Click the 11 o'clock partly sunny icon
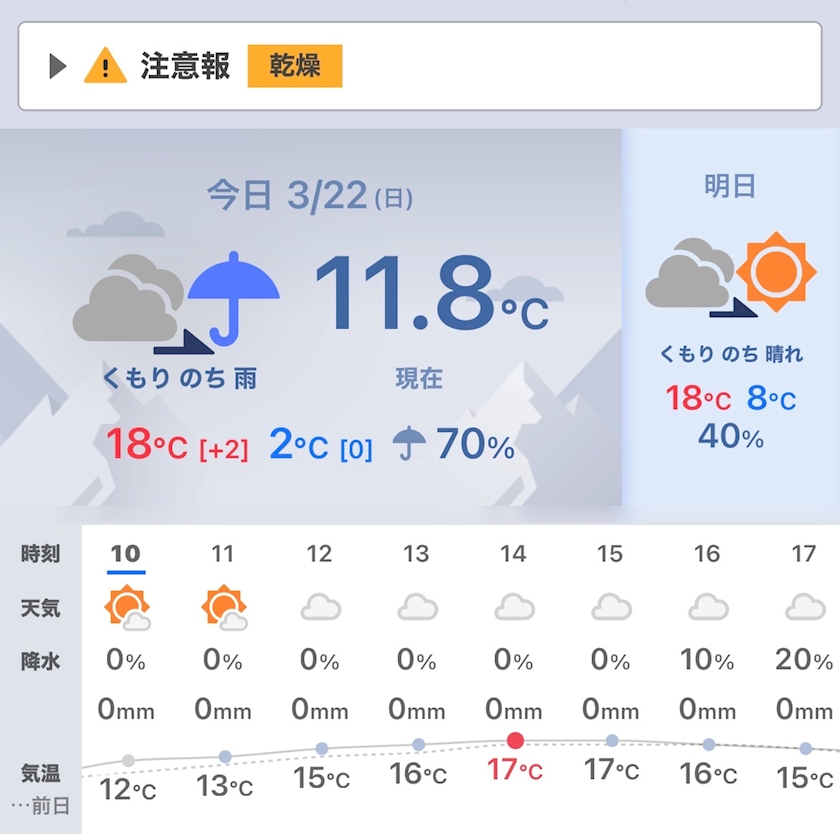This screenshot has height=834, width=840. pyautogui.click(x=224, y=607)
